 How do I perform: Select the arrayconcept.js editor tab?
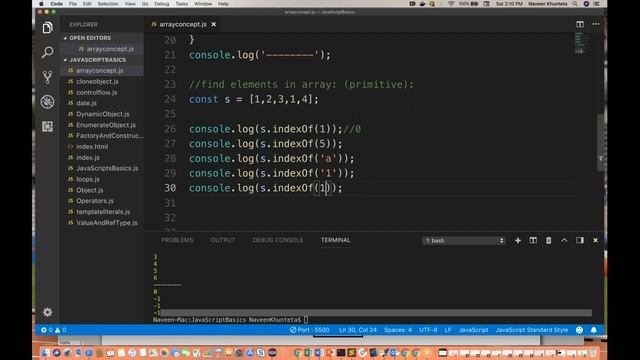[183, 24]
